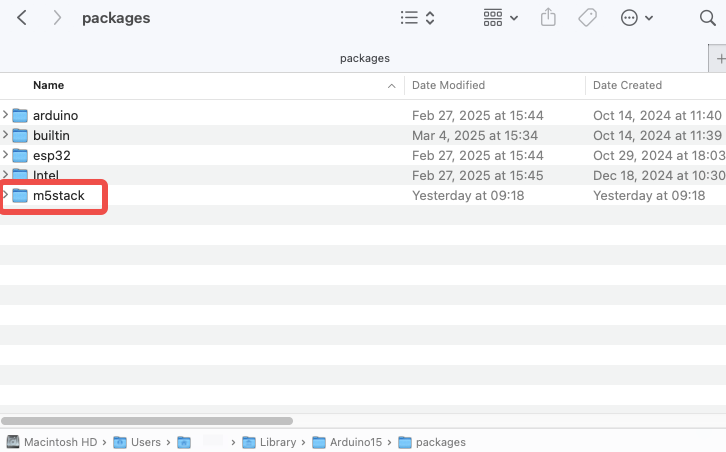Click the Tags icon in toolbar
The height and width of the screenshot is (452, 726).
tap(587, 18)
